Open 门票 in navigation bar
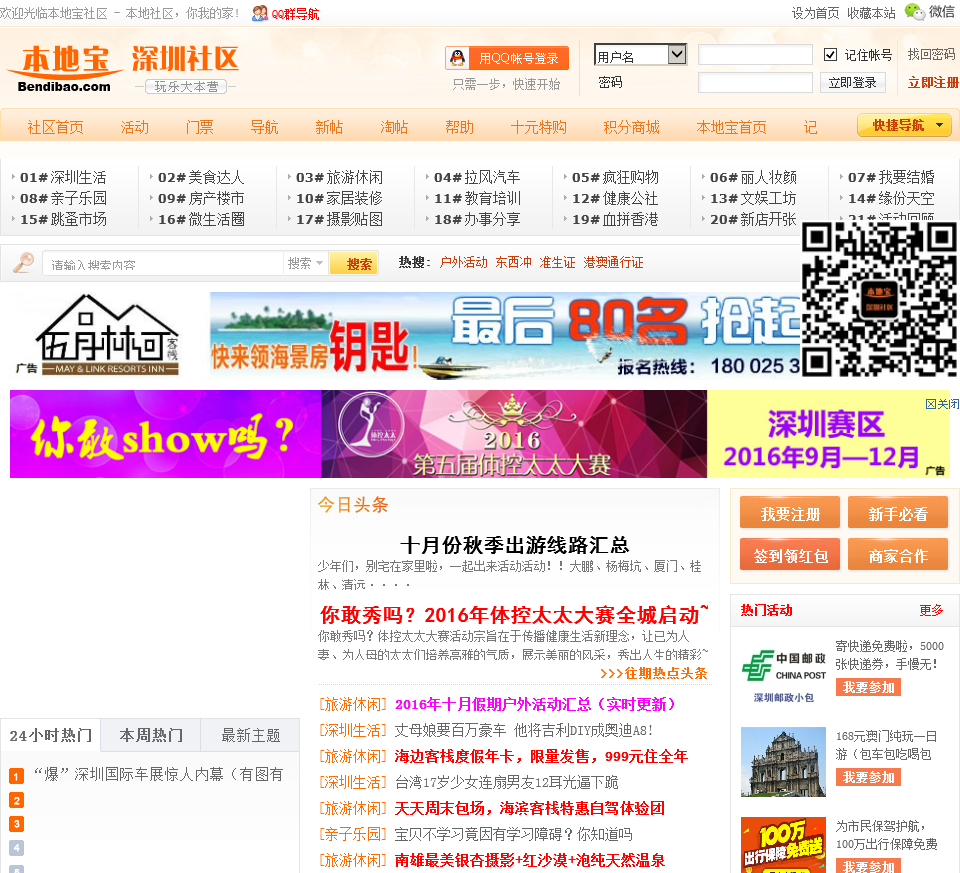 [x=200, y=127]
